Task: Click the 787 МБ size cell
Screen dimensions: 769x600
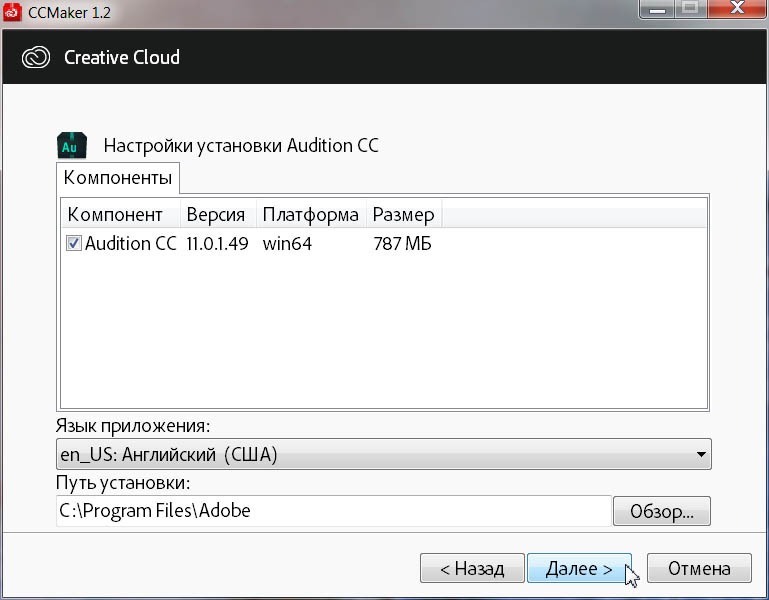Action: click(x=402, y=244)
